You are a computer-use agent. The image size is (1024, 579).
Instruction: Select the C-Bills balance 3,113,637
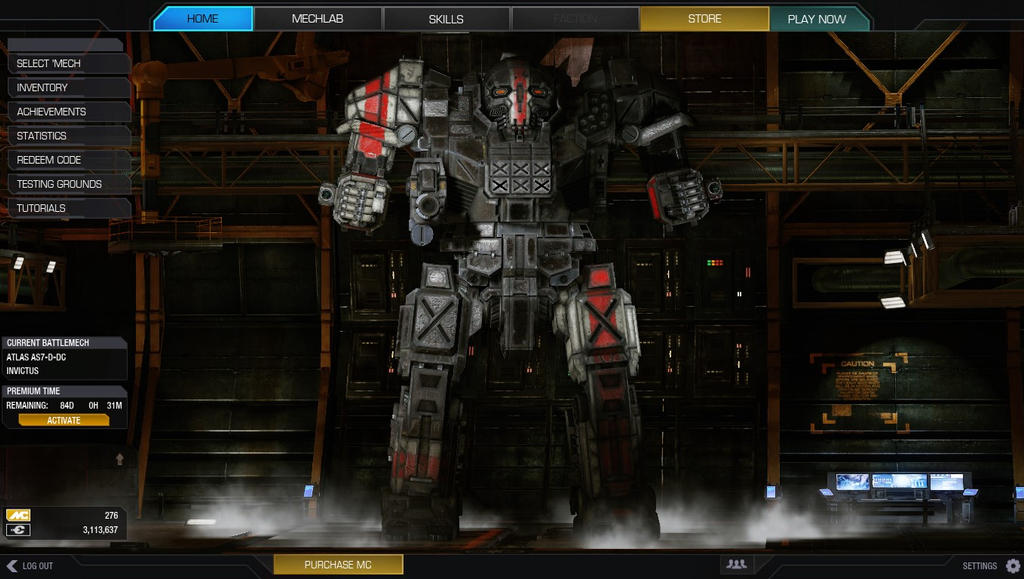[100, 529]
